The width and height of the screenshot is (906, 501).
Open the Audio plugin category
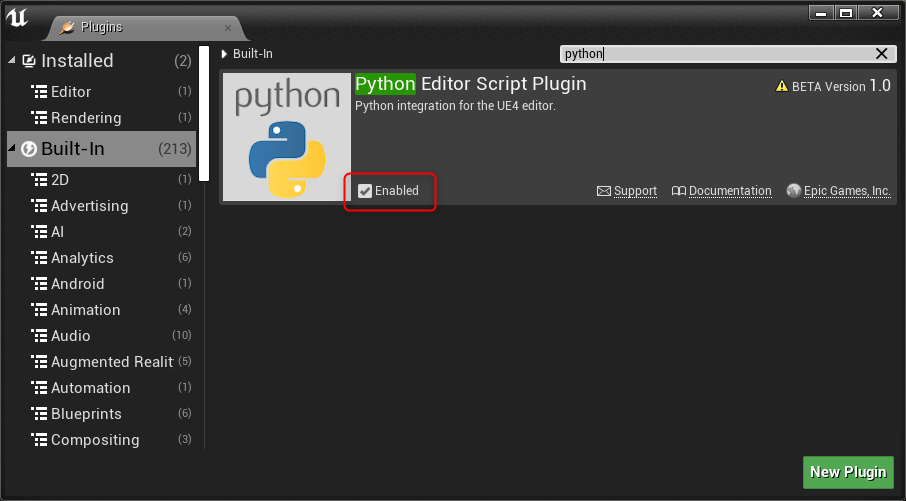pyautogui.click(x=102, y=336)
